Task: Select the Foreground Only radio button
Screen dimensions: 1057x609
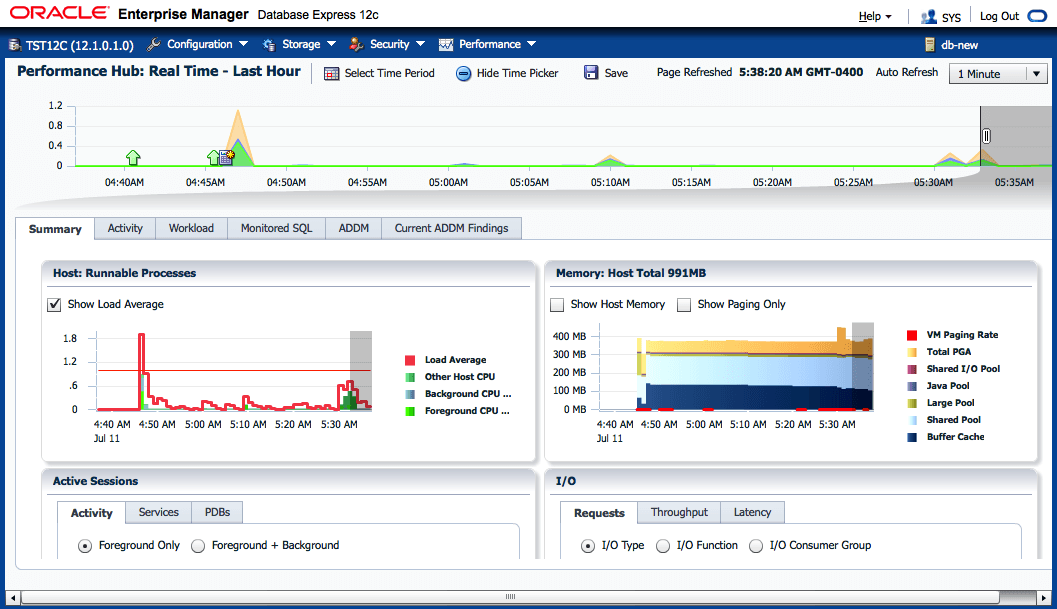Action: click(84, 546)
